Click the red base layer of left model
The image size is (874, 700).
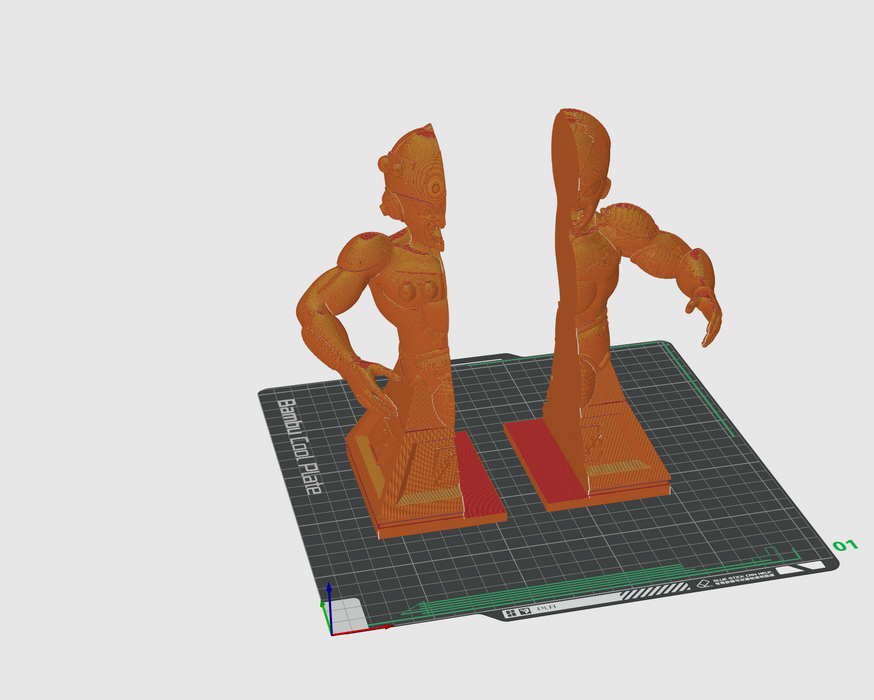(x=478, y=480)
